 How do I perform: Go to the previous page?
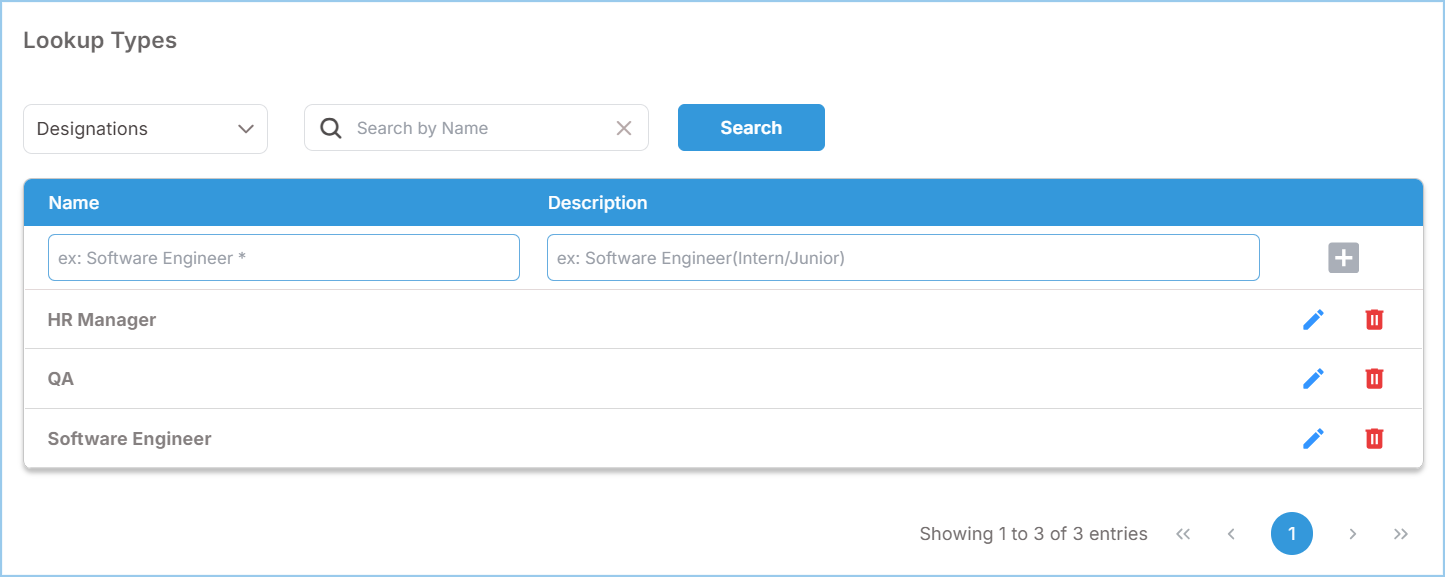coord(1231,534)
